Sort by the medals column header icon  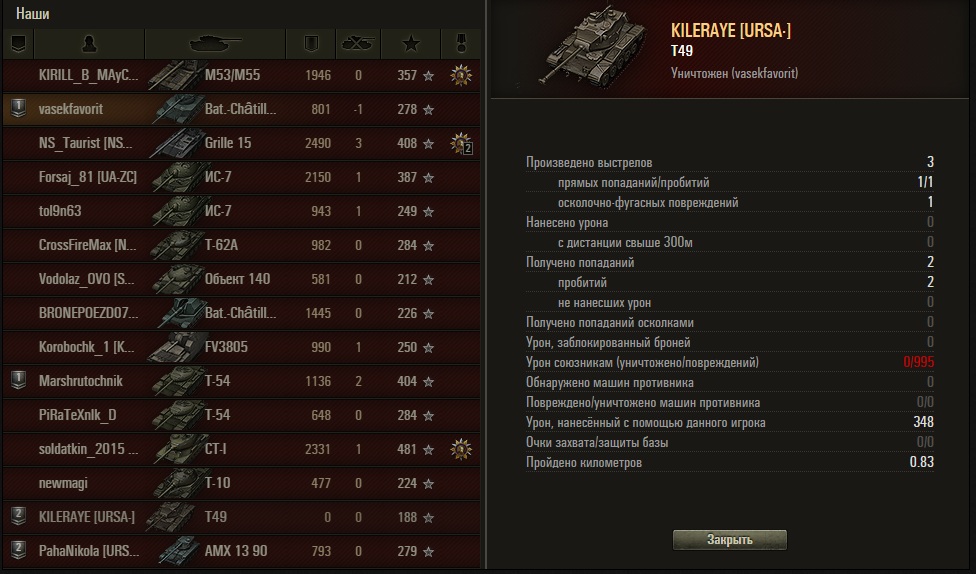(461, 44)
